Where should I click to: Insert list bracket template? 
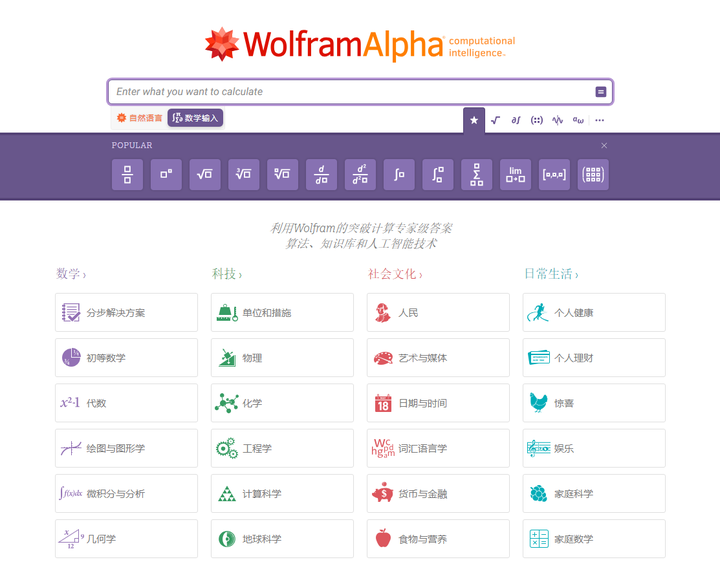pyautogui.click(x=554, y=174)
